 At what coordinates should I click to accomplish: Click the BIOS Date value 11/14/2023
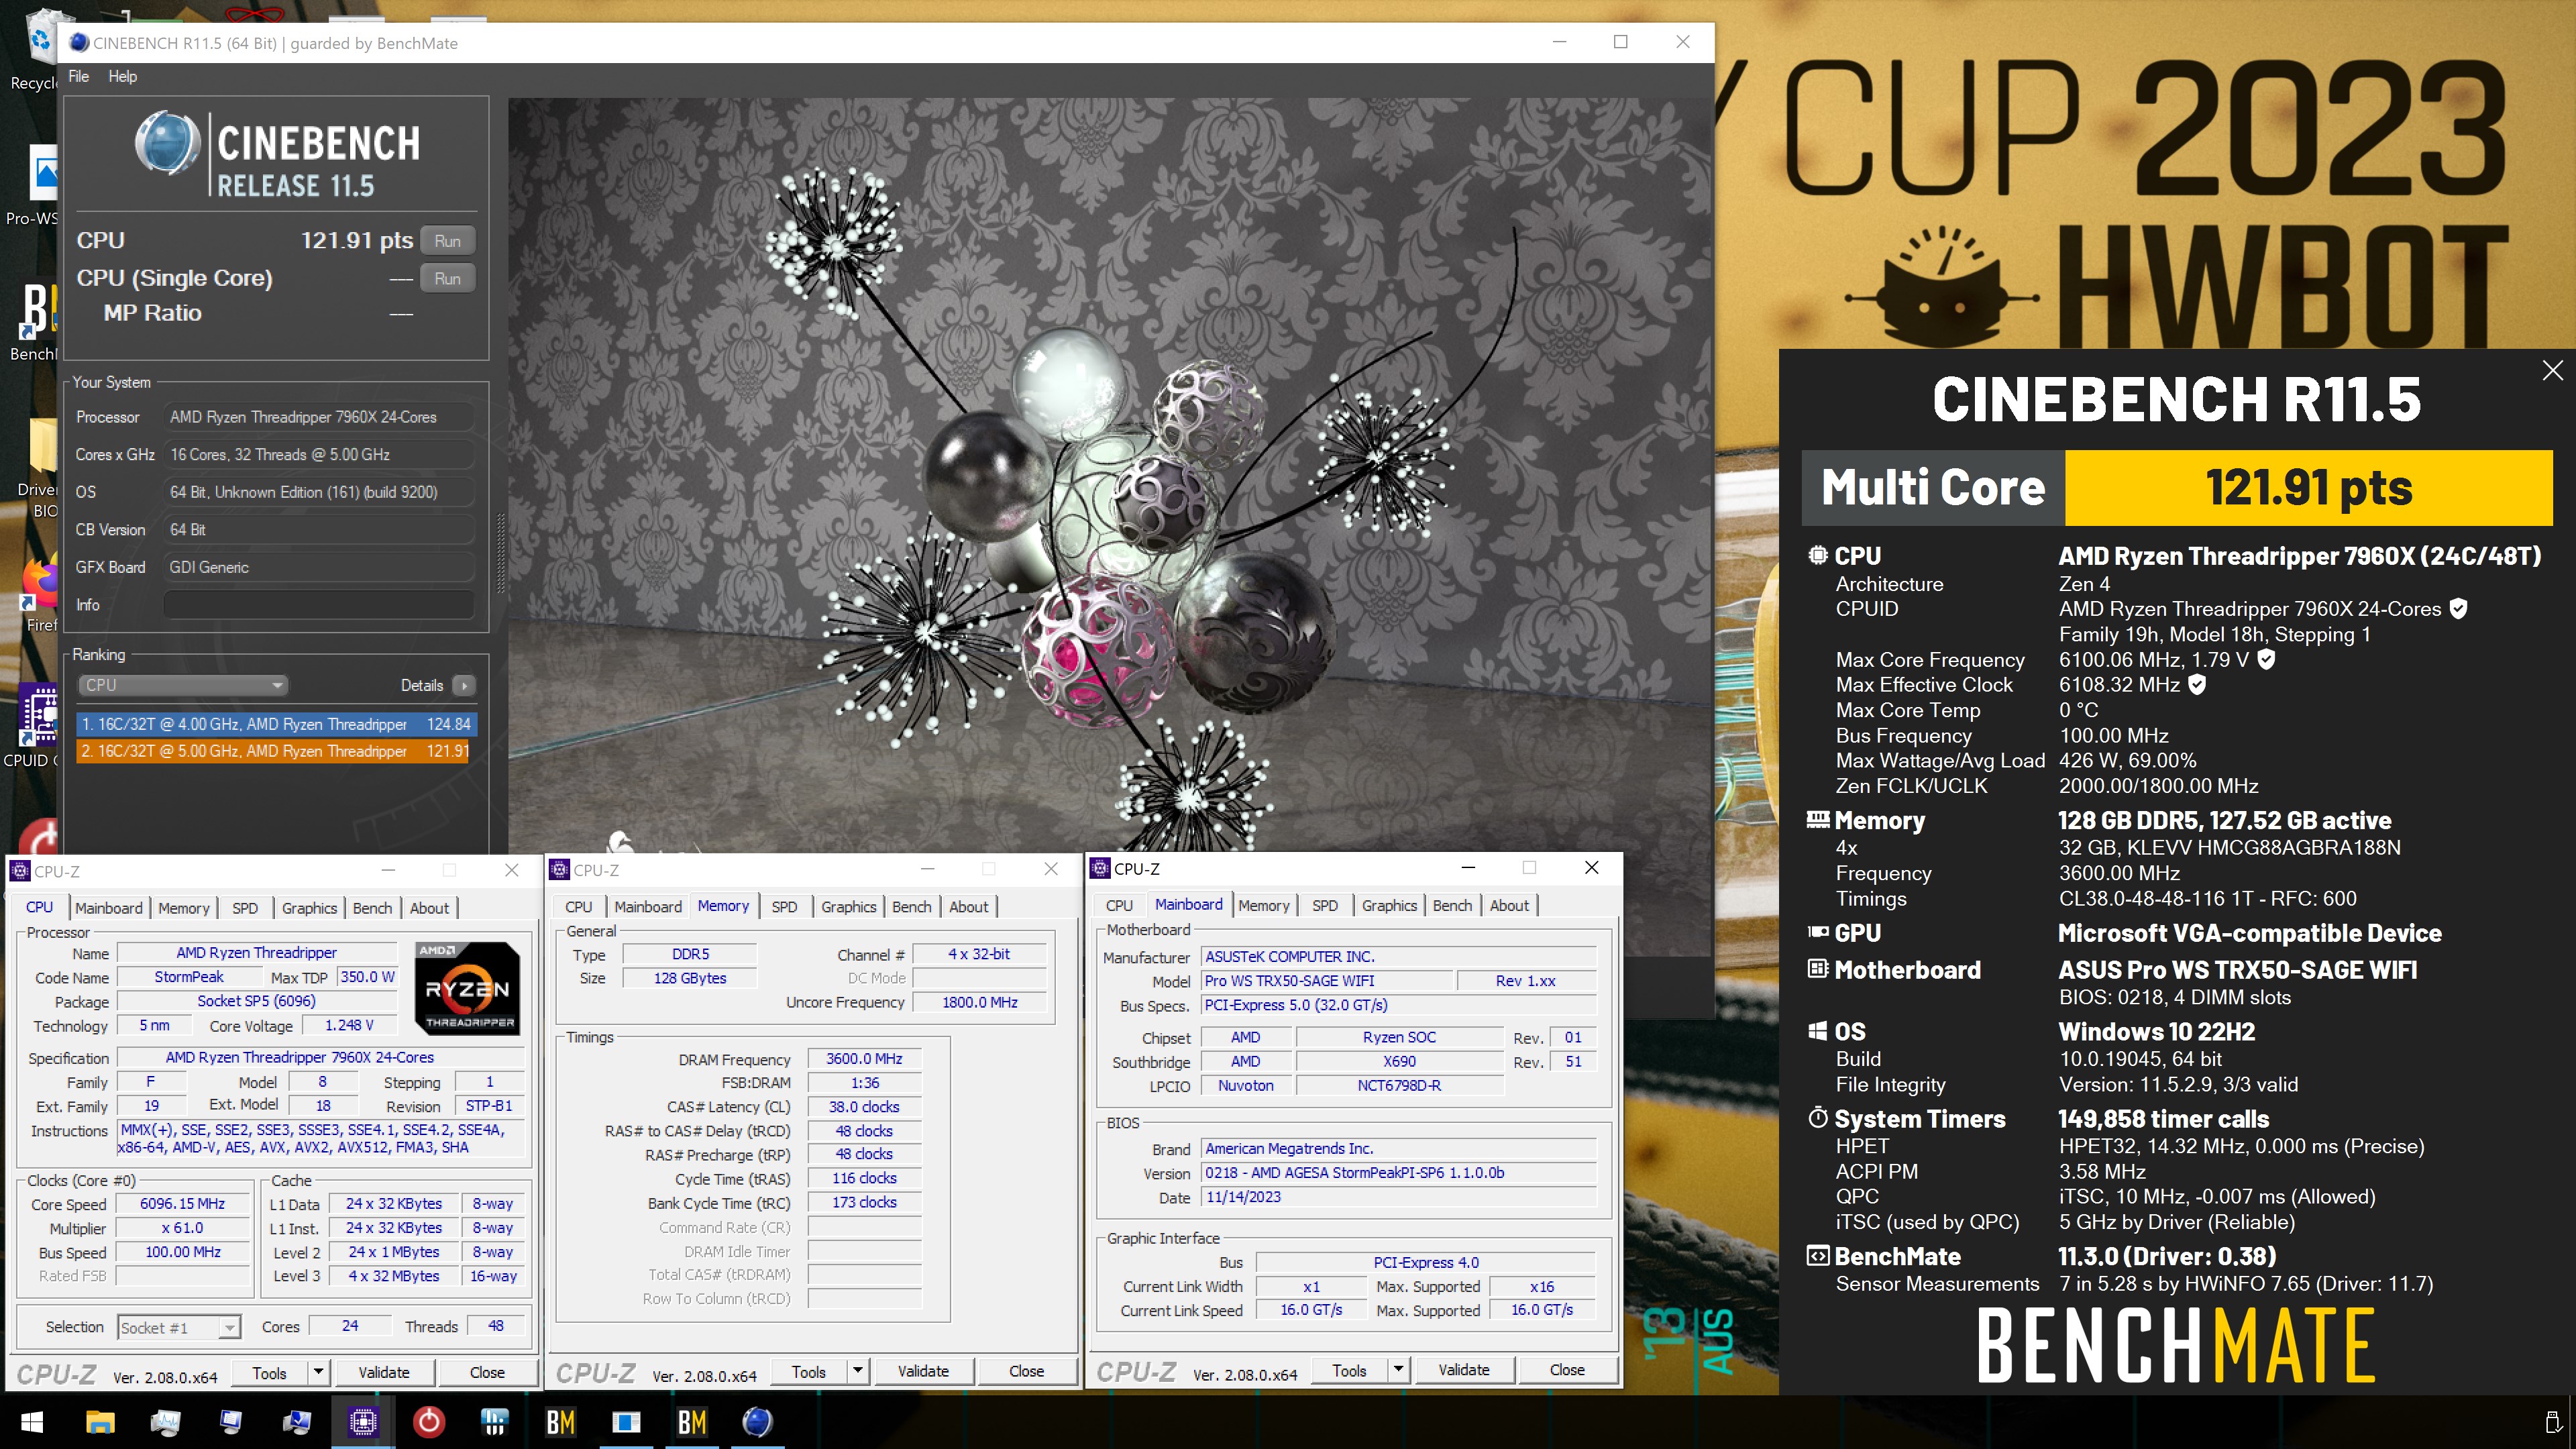coord(1399,1197)
